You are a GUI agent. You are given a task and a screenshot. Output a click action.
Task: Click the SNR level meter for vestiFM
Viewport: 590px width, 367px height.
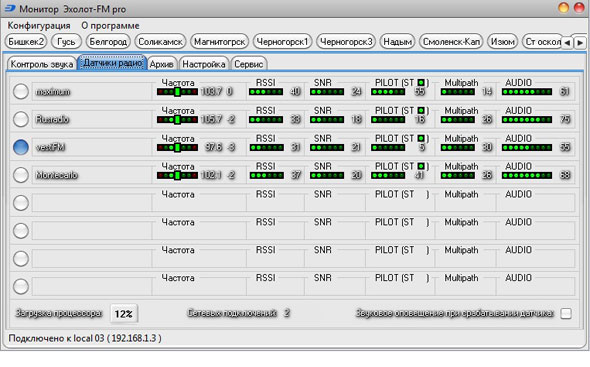coord(327,148)
